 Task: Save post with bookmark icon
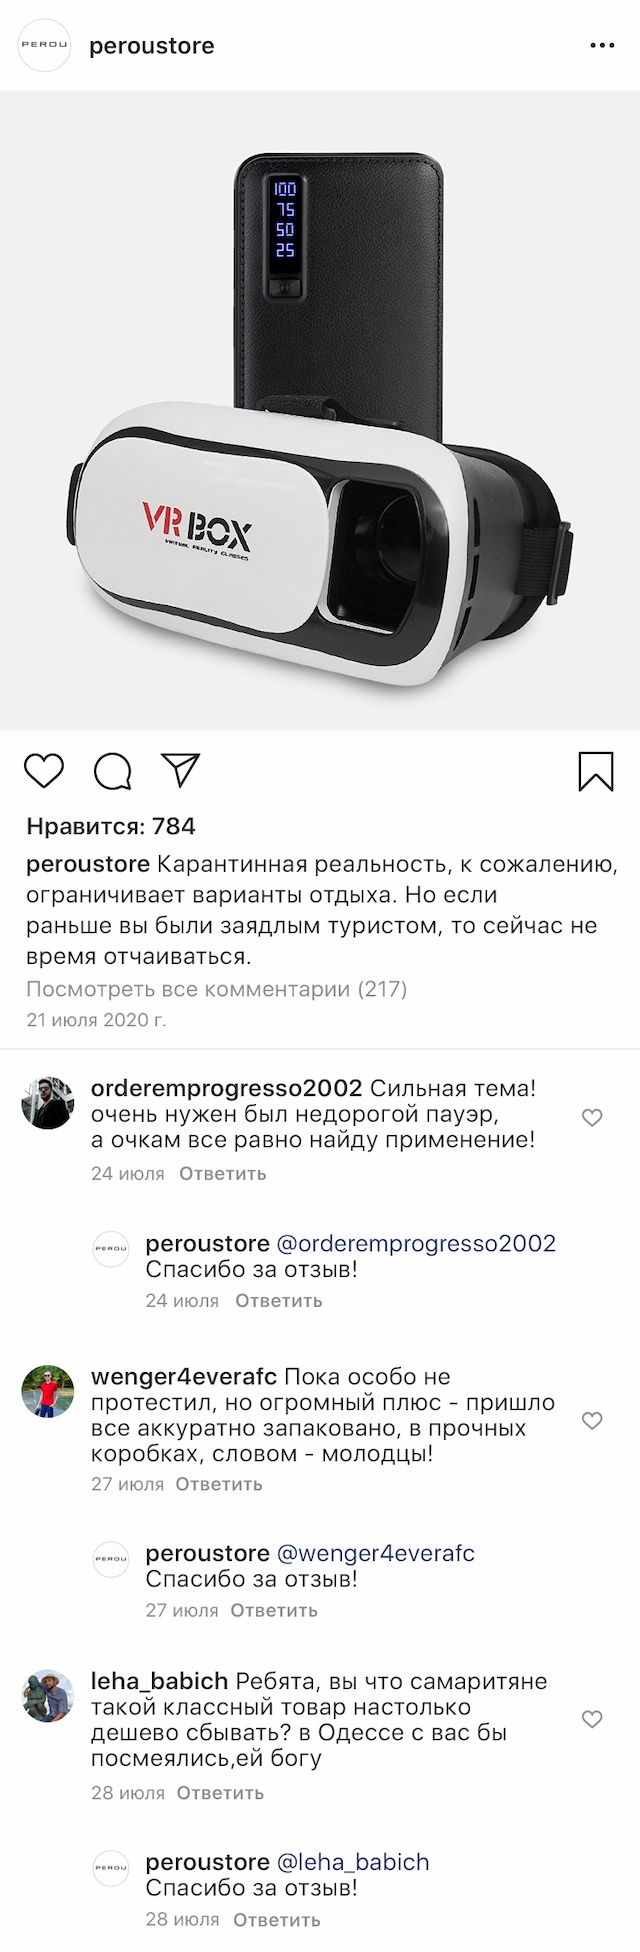point(596,771)
